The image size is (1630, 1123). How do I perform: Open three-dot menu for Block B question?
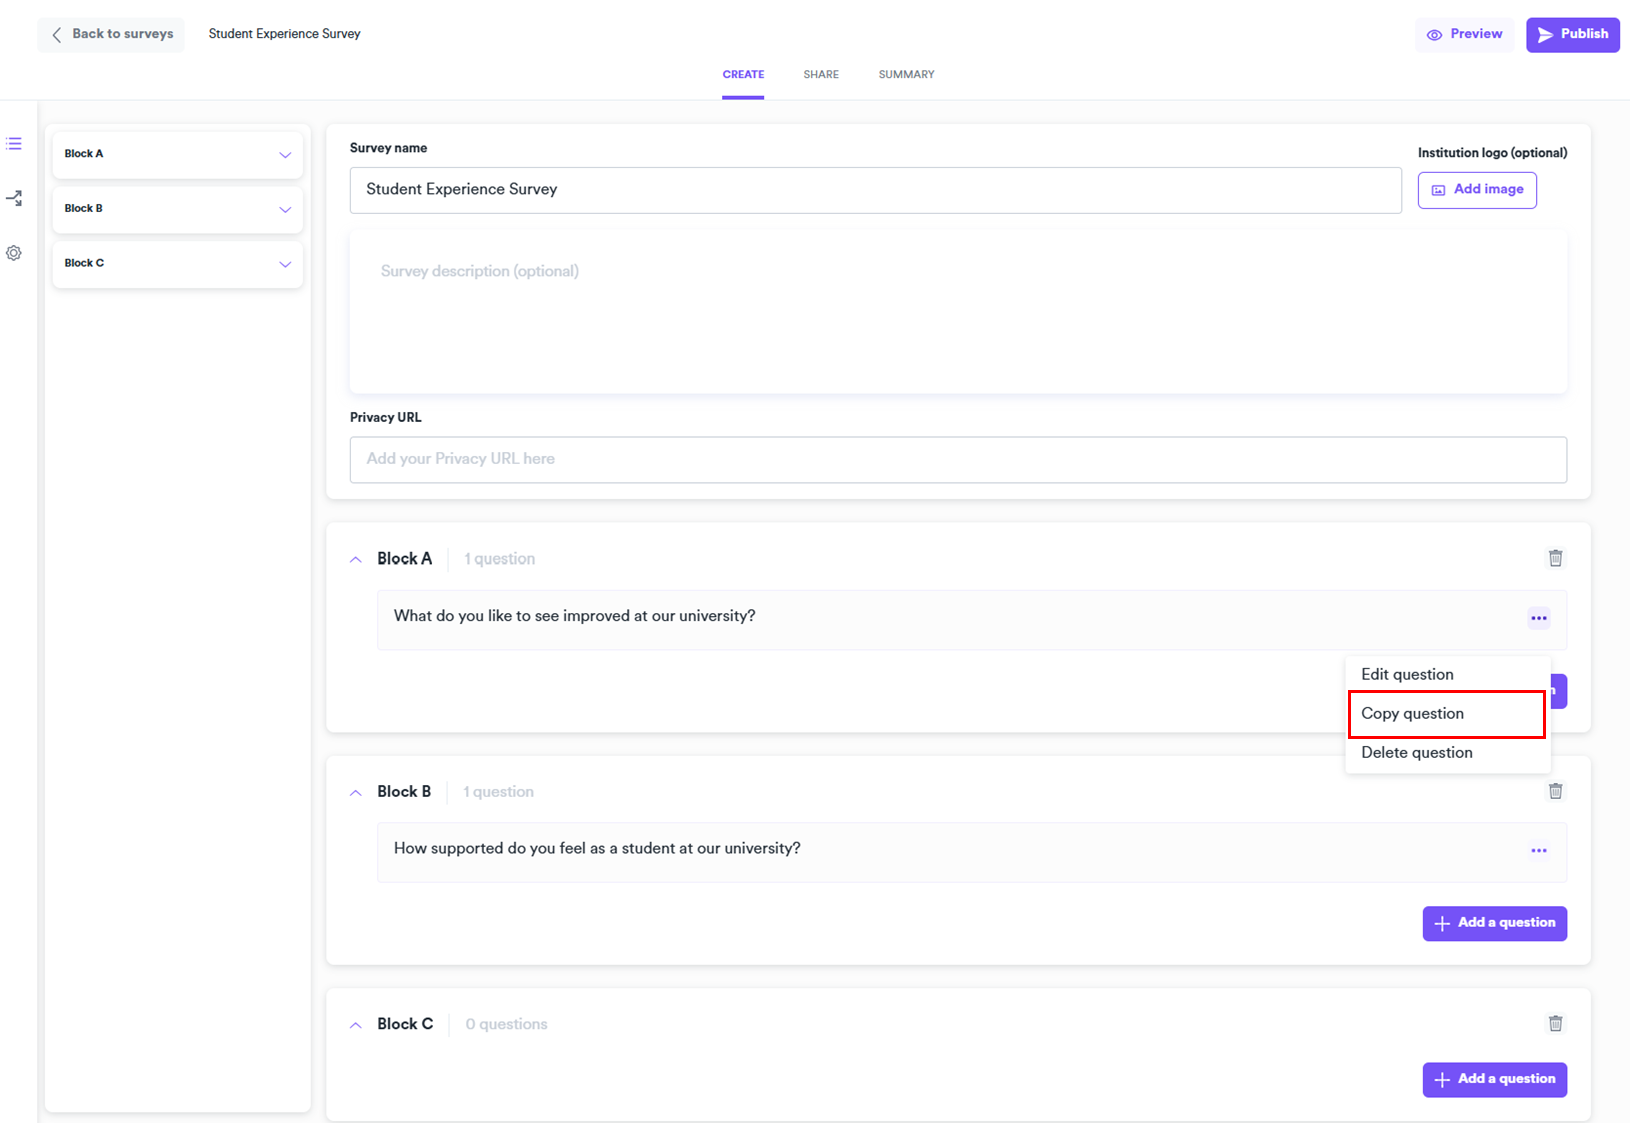[1538, 851]
